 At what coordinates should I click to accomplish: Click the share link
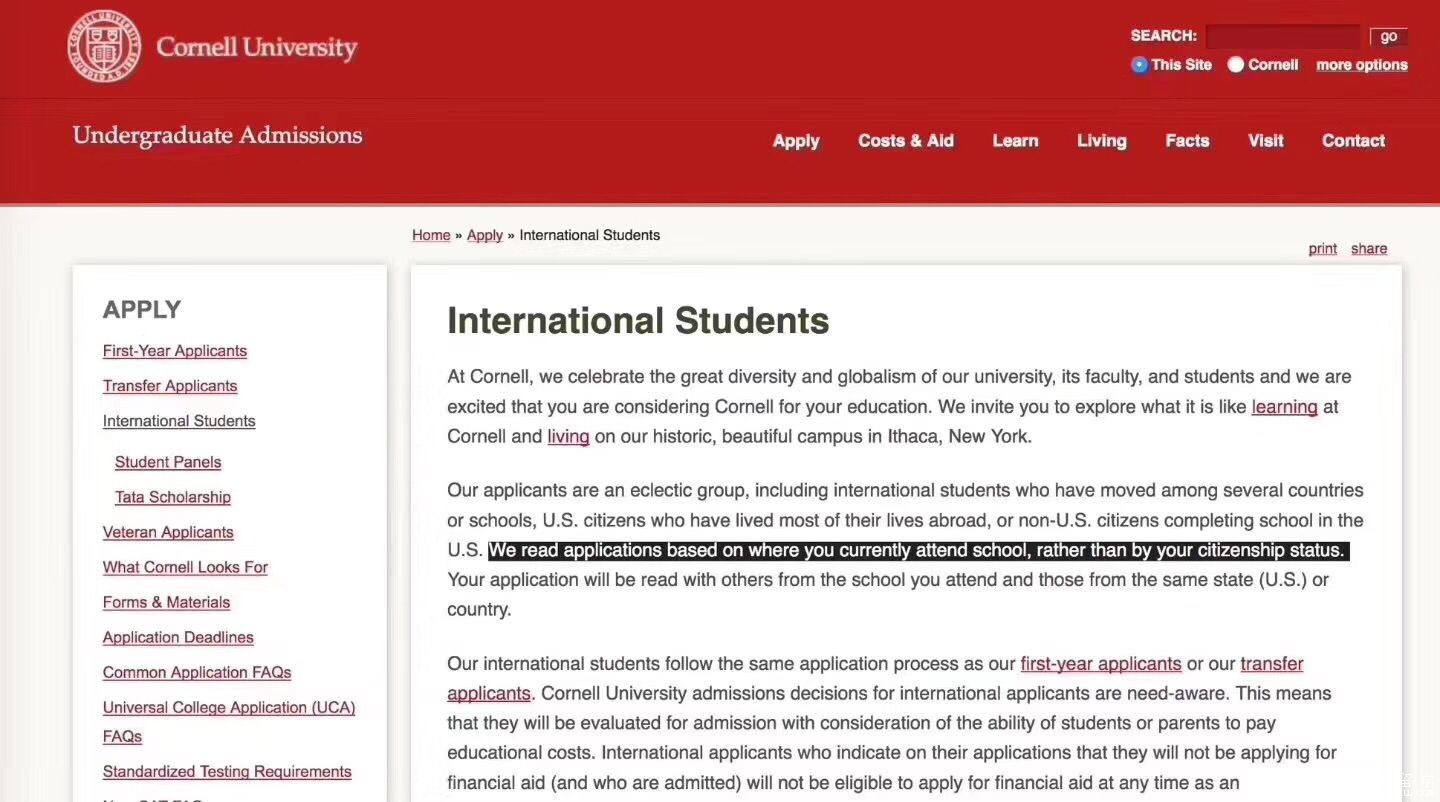tap(1369, 249)
